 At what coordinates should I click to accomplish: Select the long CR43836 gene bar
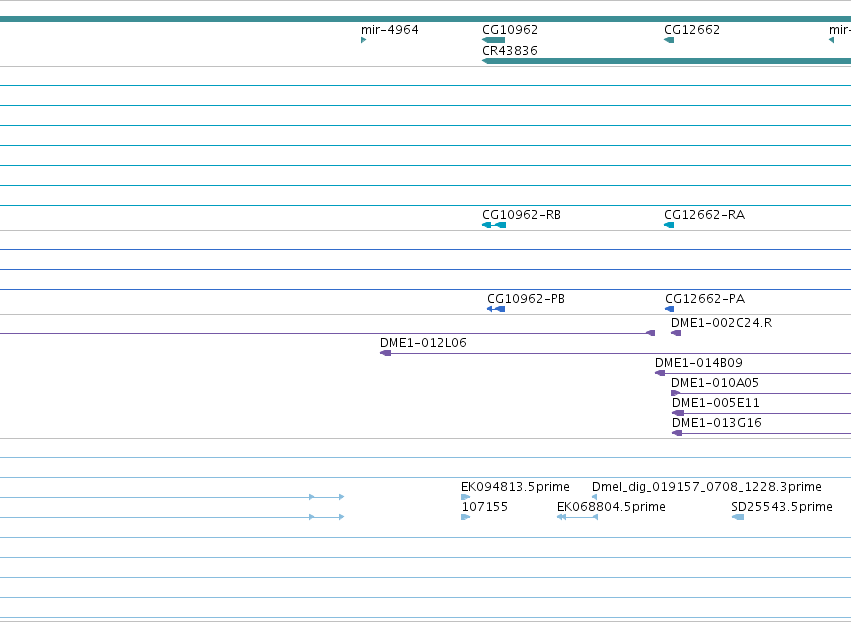coord(666,61)
